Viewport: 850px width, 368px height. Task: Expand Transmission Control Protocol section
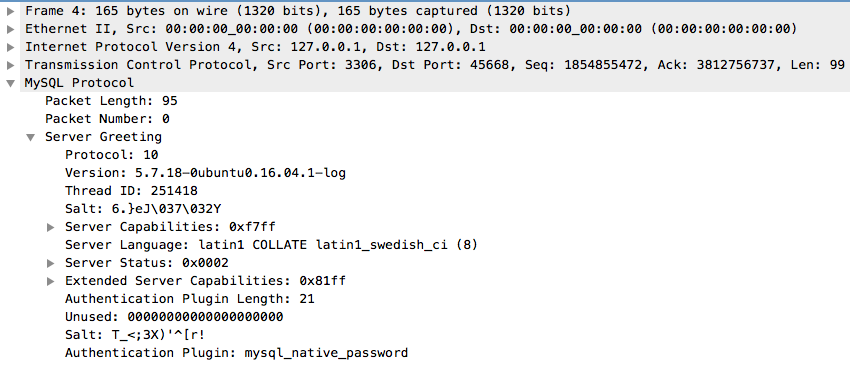tap(10, 65)
